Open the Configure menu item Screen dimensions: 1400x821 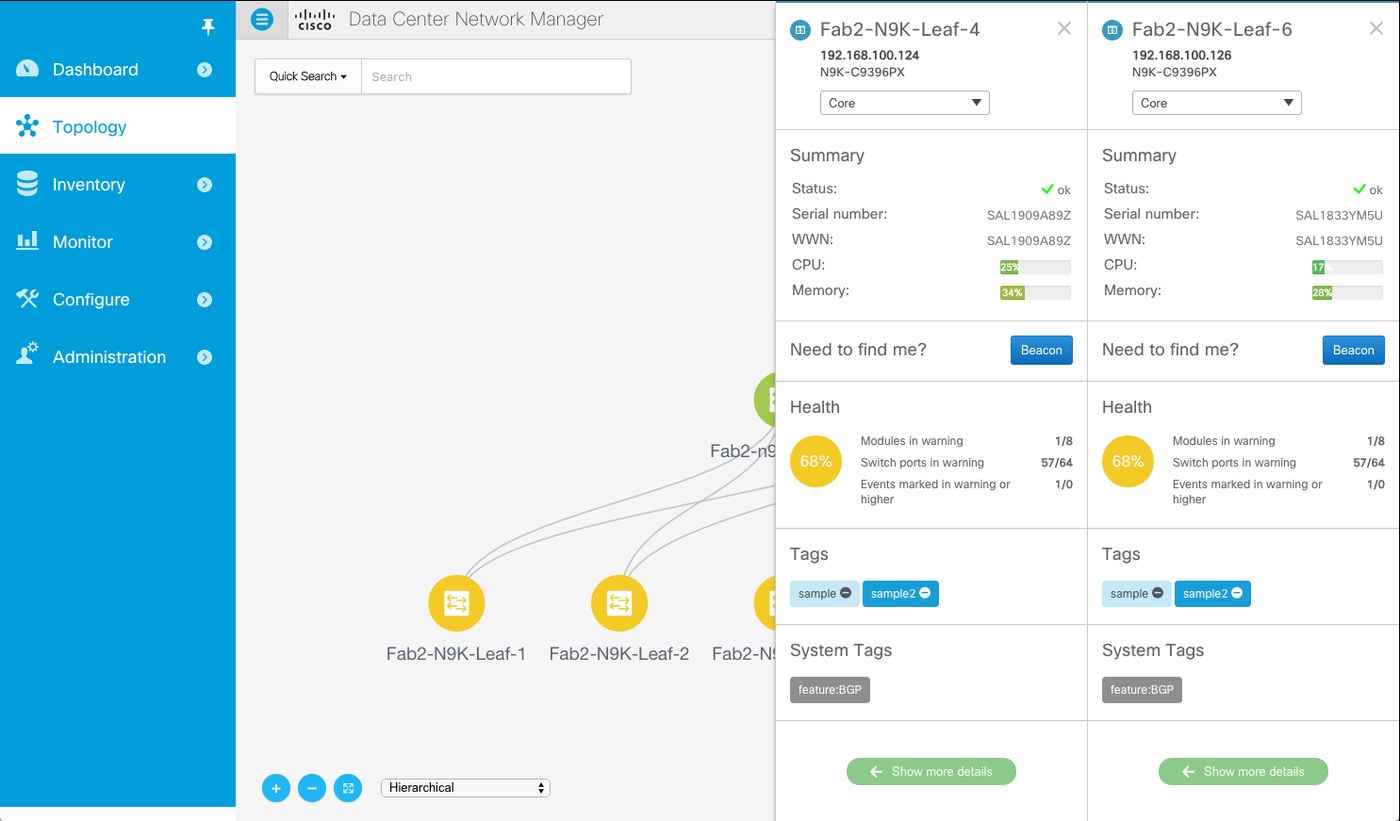click(x=118, y=299)
